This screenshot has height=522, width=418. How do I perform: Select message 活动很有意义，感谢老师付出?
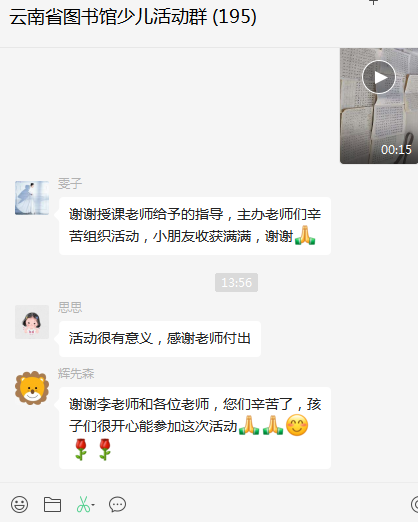pyautogui.click(x=160, y=339)
